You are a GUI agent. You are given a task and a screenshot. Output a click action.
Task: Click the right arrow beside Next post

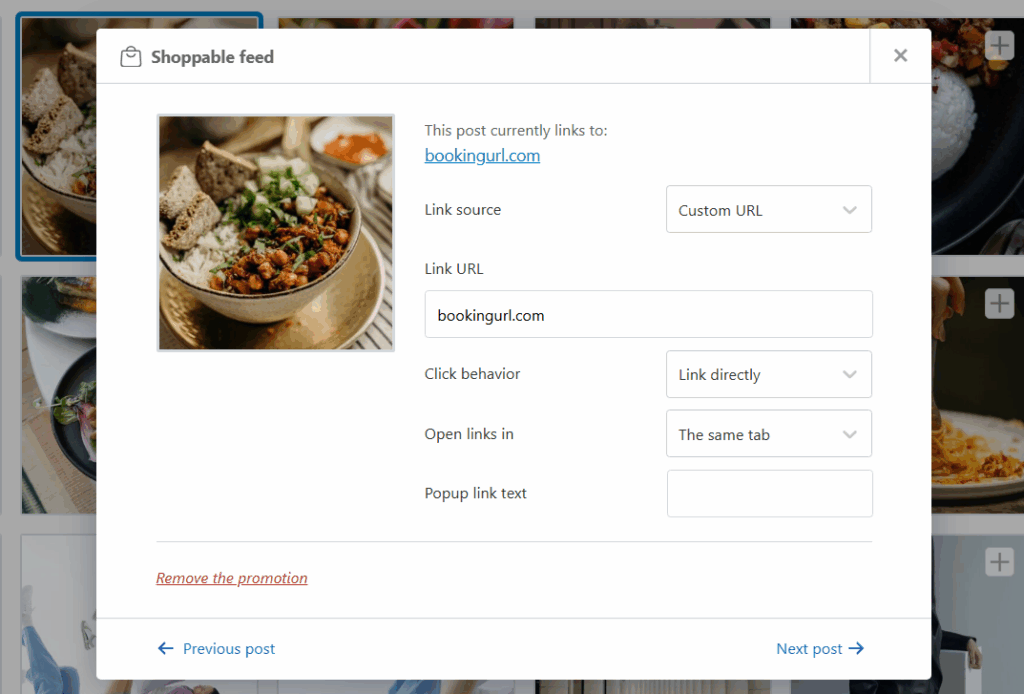coord(856,649)
